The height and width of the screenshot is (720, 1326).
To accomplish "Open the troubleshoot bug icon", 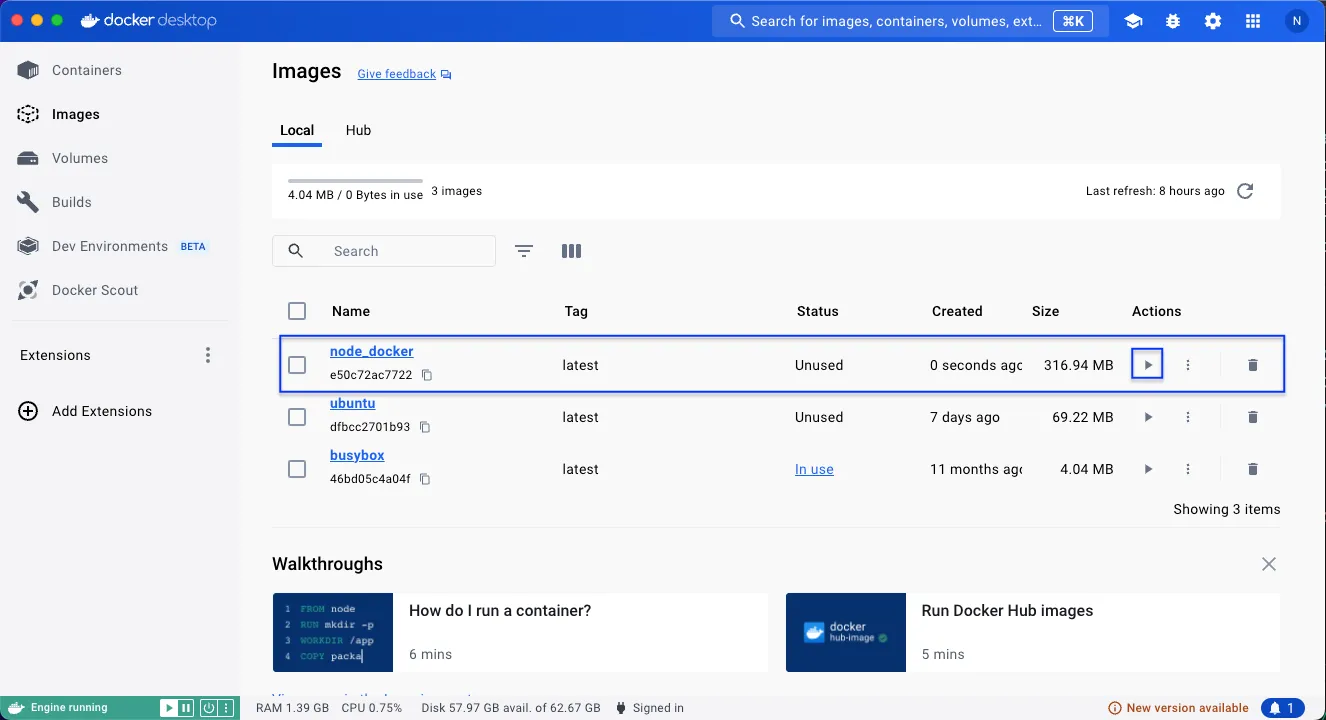I will pos(1173,21).
